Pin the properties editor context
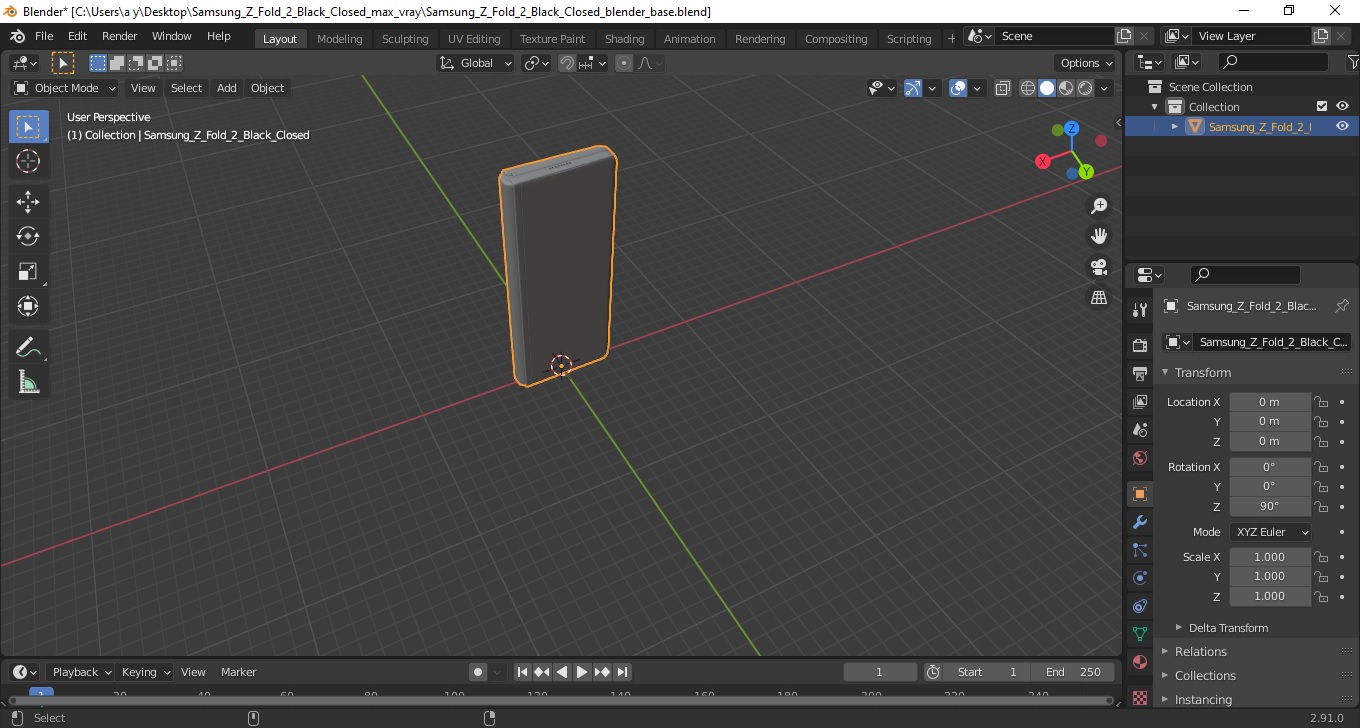Screen dimensions: 1360x728 [1342, 306]
